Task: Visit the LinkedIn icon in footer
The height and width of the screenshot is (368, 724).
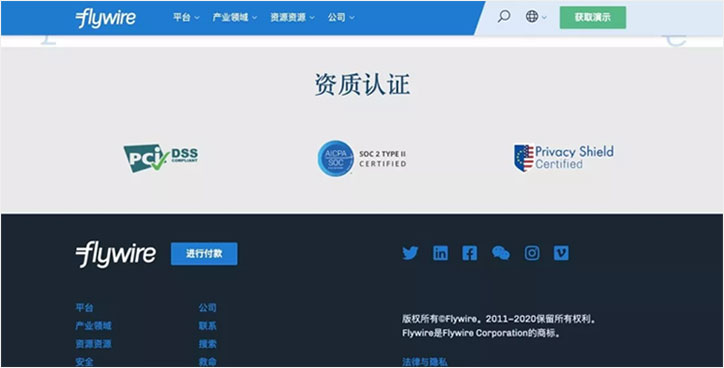Action: tap(440, 253)
